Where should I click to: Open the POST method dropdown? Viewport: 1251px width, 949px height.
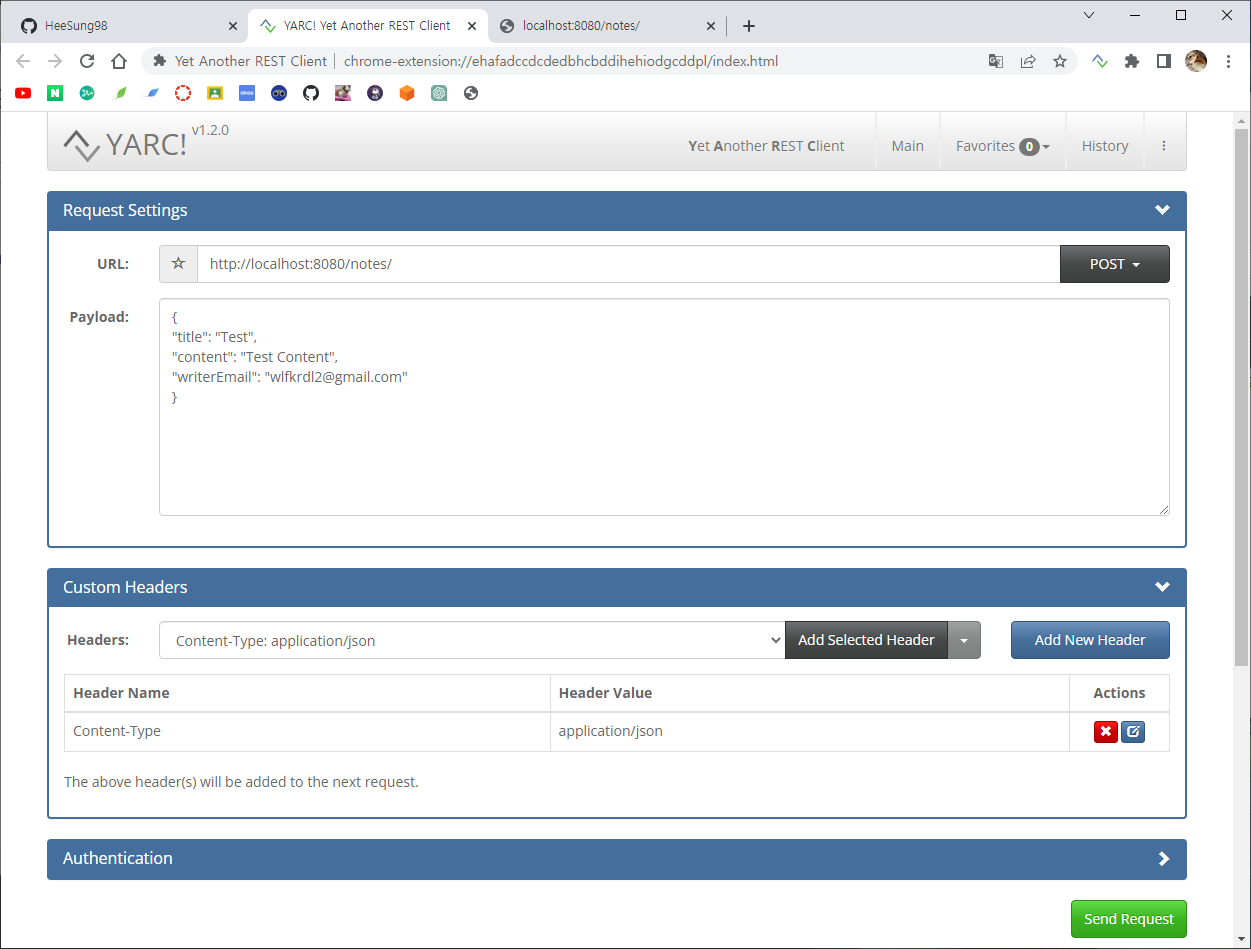pos(1115,264)
